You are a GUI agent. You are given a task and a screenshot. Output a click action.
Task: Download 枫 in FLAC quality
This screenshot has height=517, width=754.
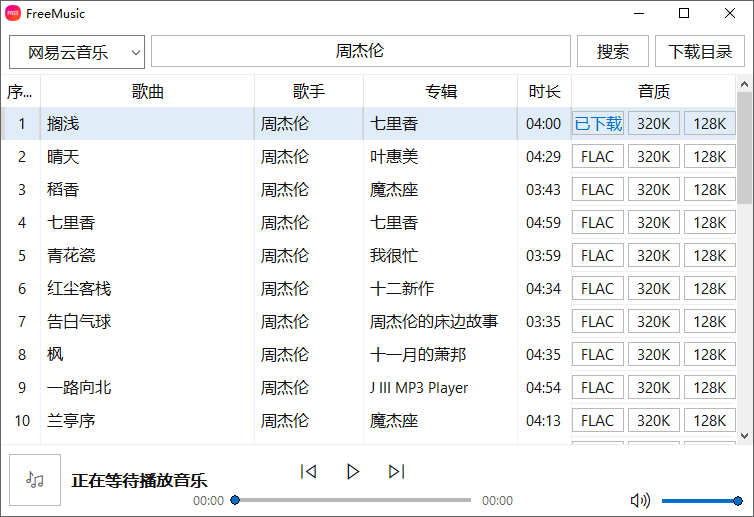598,354
